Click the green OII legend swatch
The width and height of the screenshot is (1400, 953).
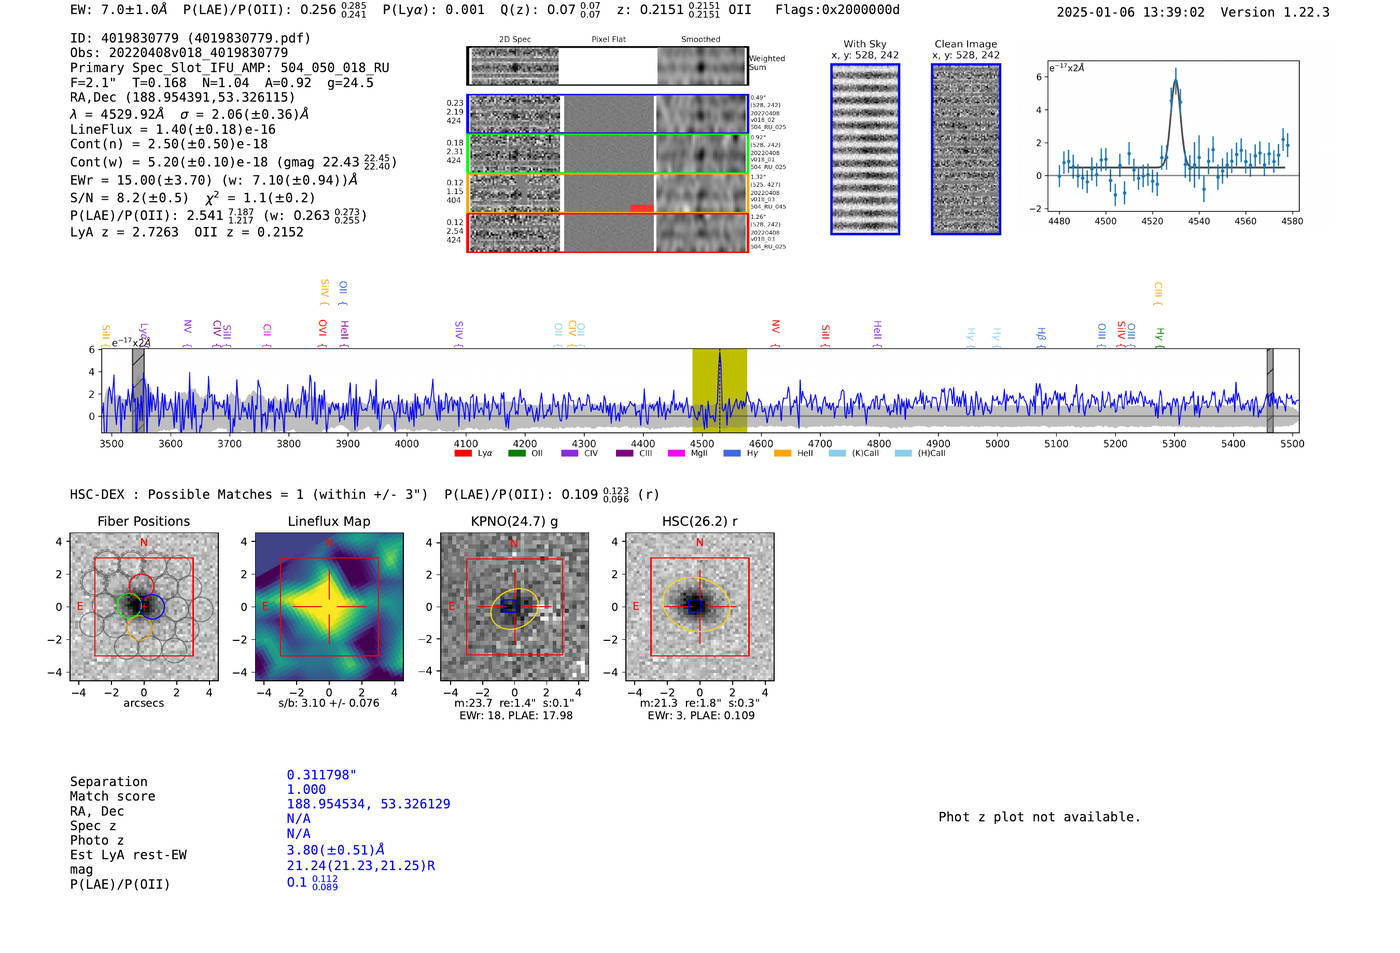516,454
